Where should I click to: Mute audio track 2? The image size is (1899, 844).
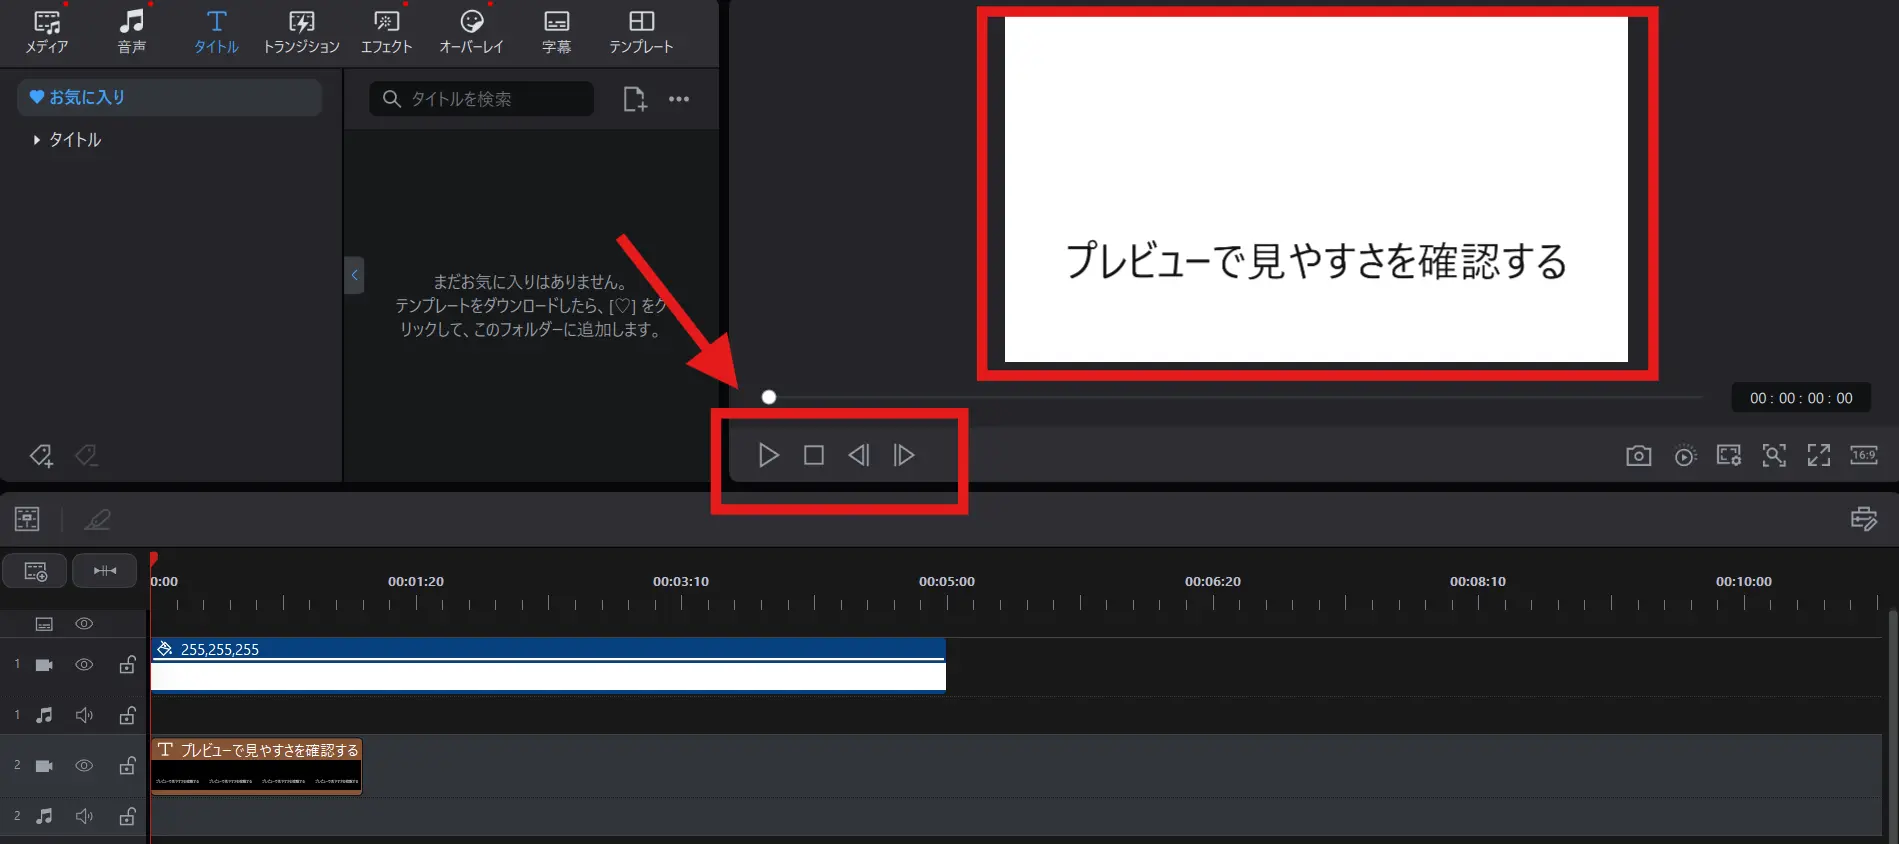click(x=84, y=816)
